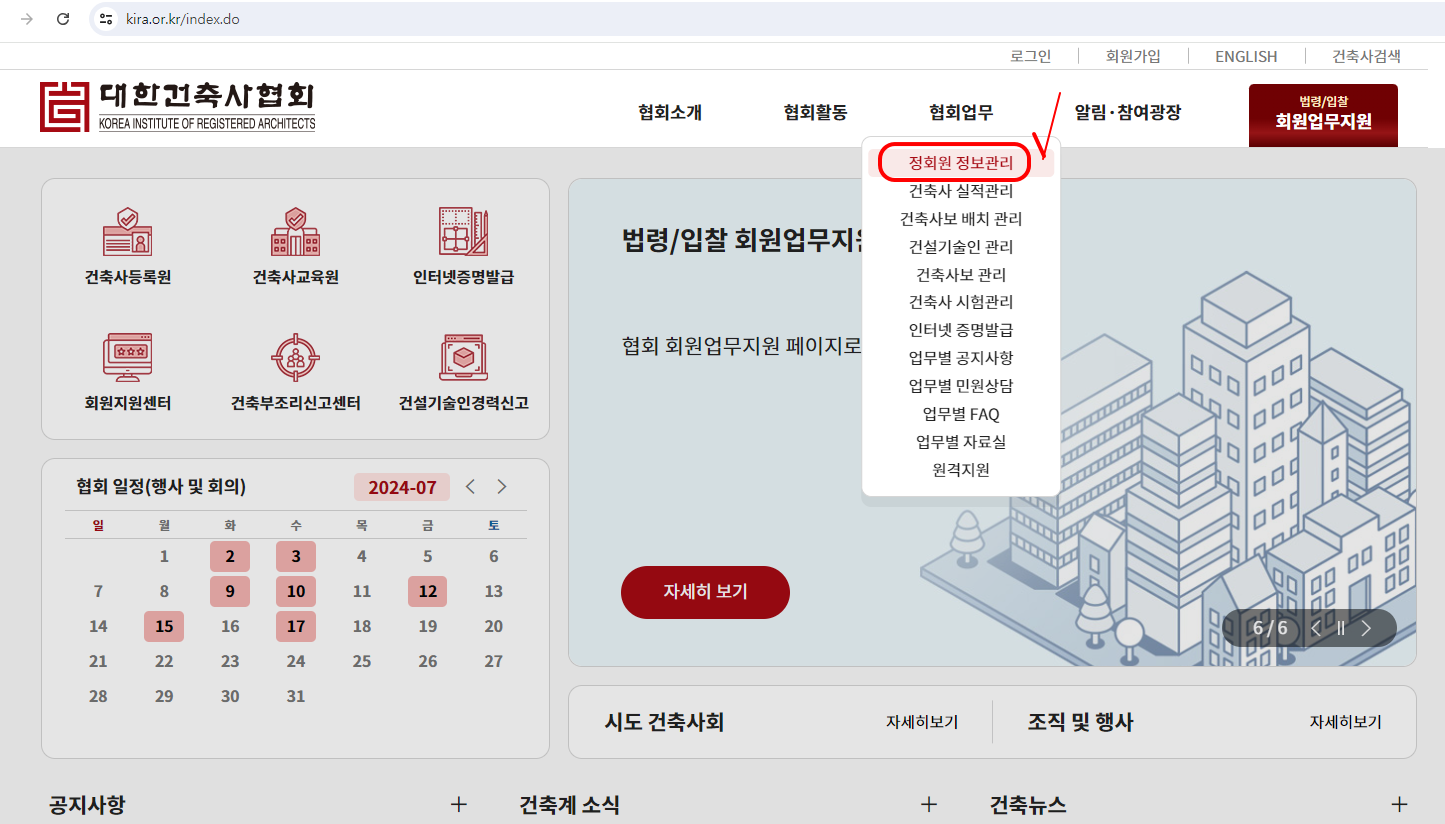Expand the 공지사항 section with the plus
This screenshot has width=1445, height=824.
(x=459, y=803)
